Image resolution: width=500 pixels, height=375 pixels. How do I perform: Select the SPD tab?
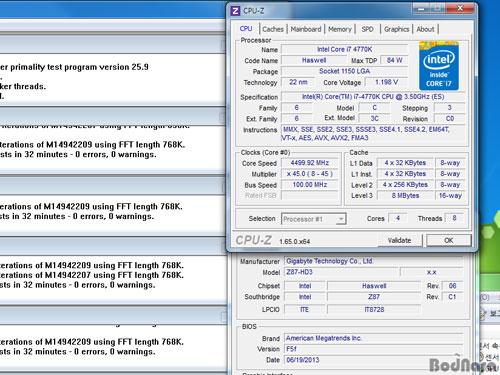pos(367,29)
